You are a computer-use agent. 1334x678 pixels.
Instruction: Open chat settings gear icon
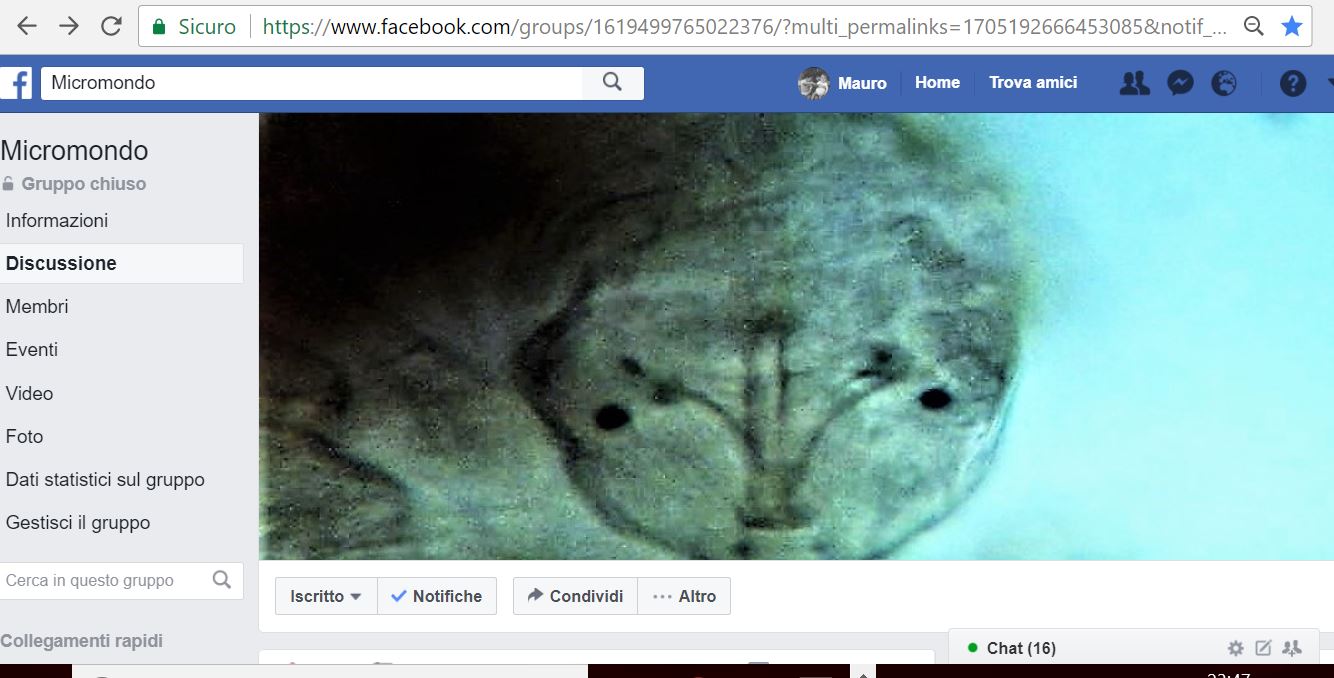pyautogui.click(x=1236, y=648)
